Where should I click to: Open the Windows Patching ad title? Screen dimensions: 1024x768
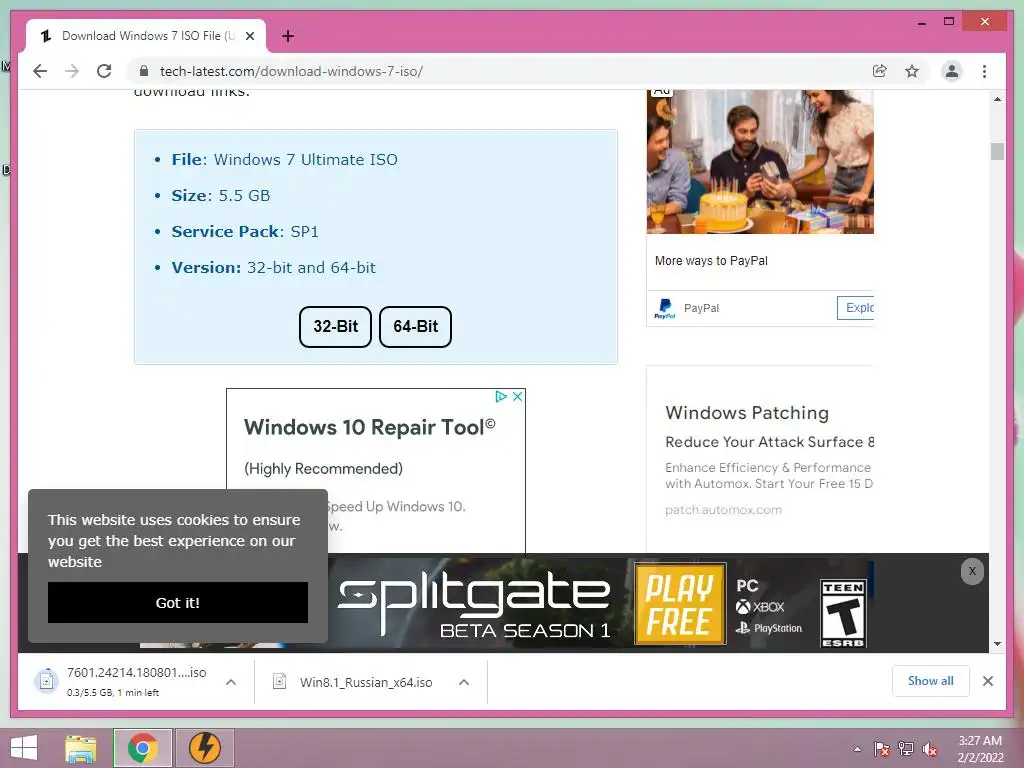[747, 413]
